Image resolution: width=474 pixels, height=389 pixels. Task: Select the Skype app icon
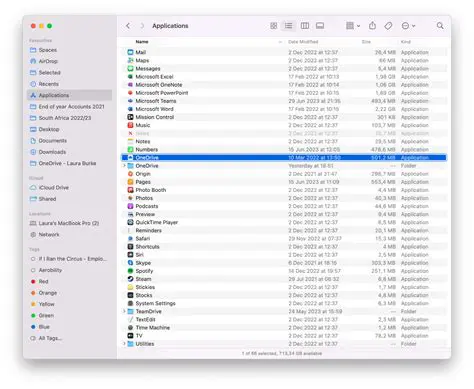pyautogui.click(x=130, y=263)
